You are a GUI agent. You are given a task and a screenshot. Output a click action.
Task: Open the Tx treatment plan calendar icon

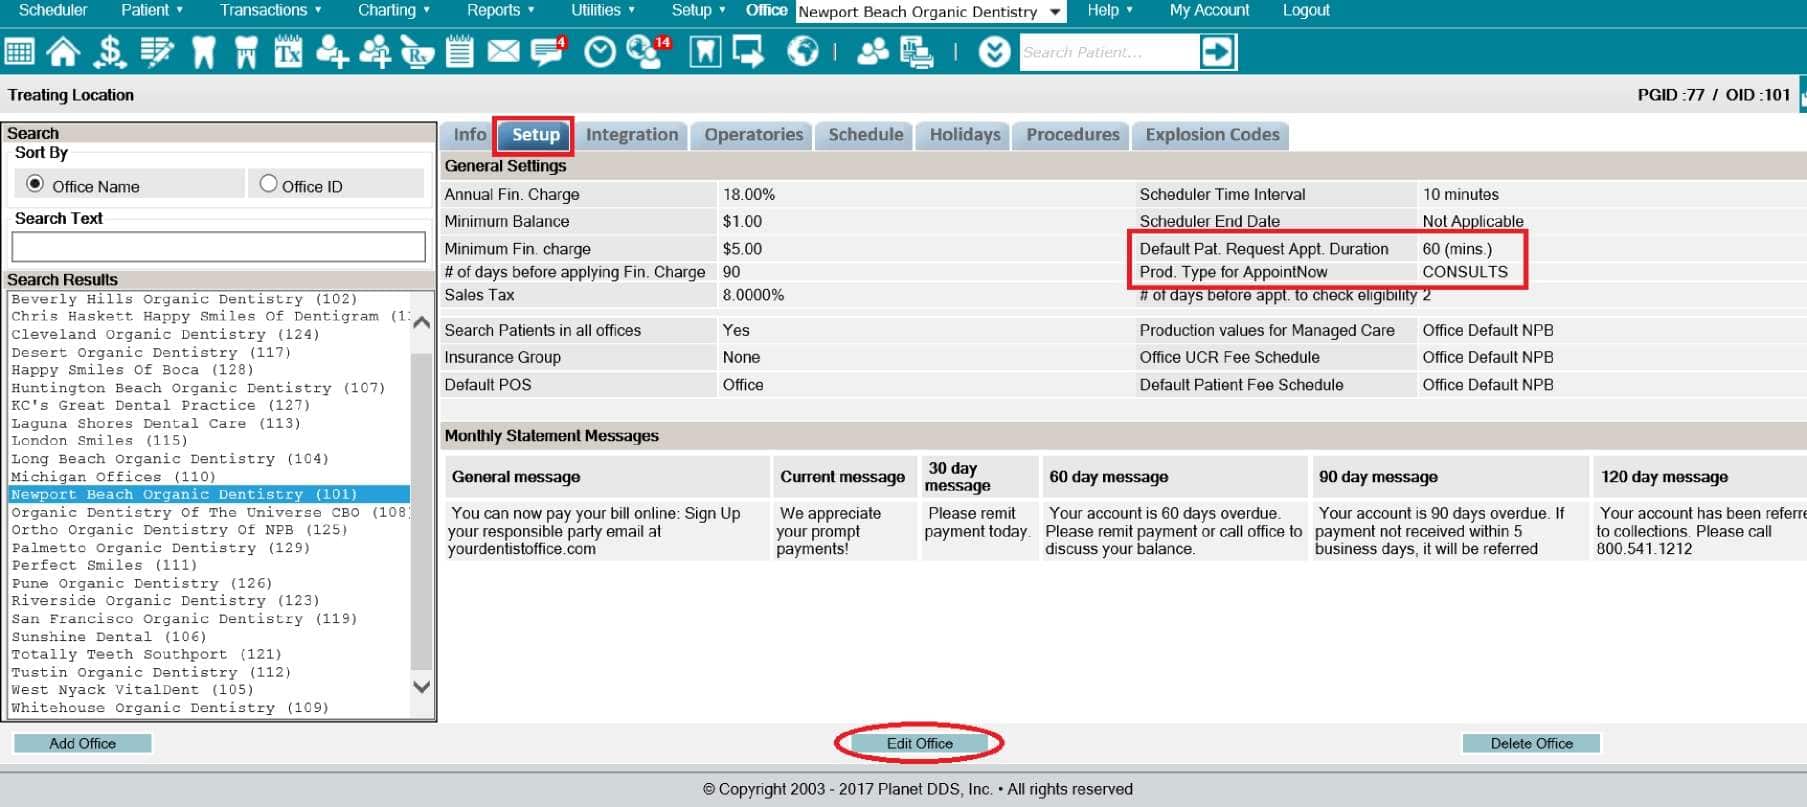tap(288, 52)
